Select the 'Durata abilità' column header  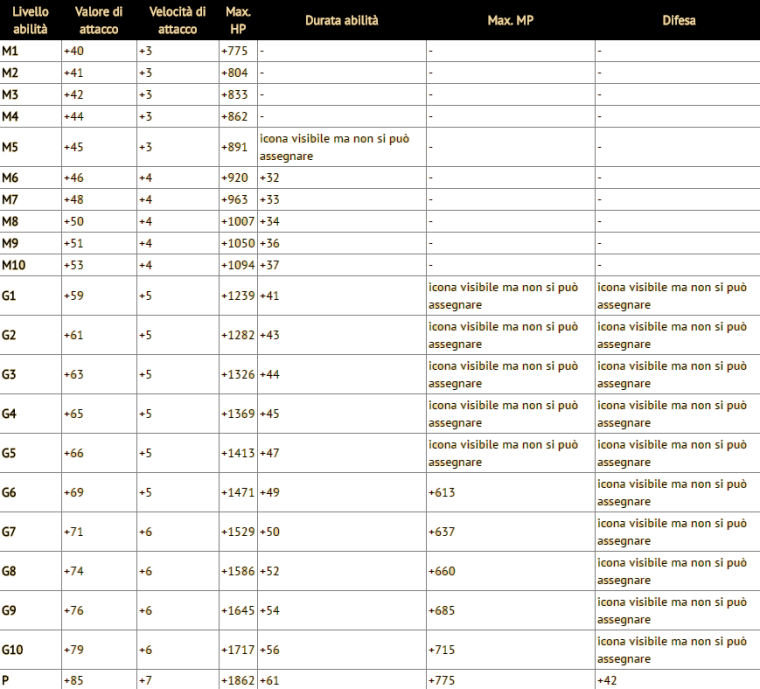(x=341, y=20)
